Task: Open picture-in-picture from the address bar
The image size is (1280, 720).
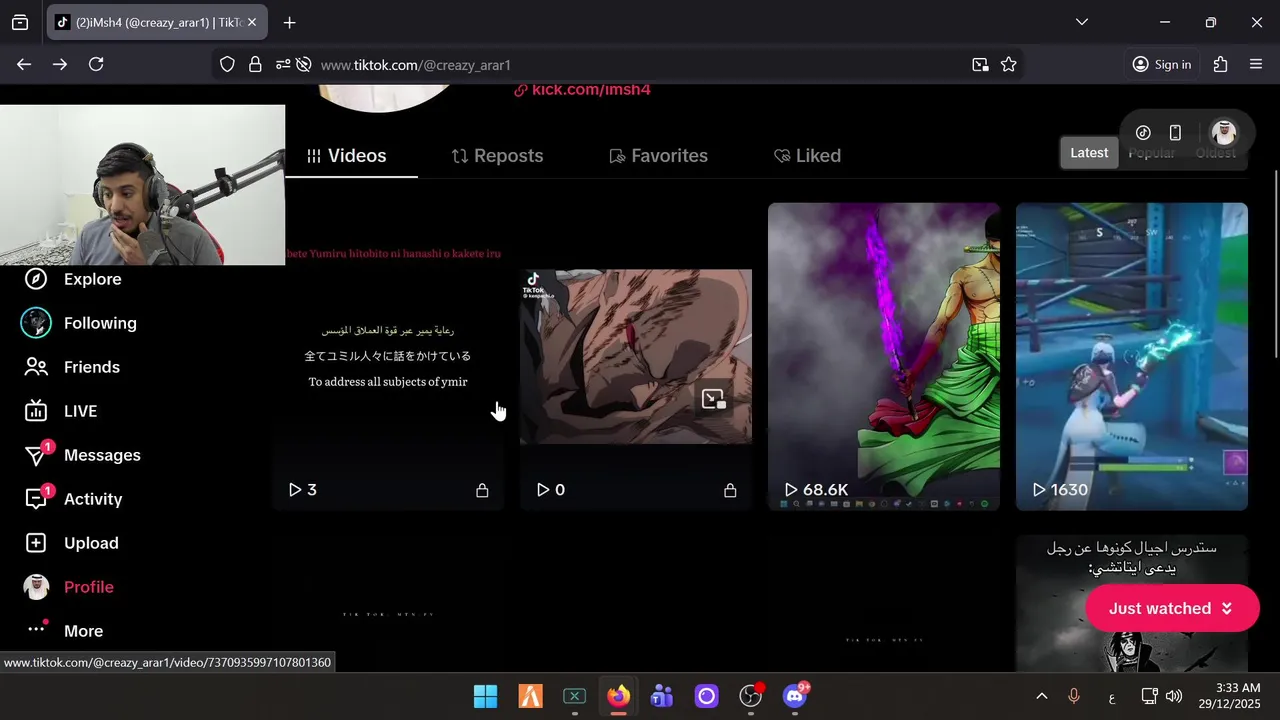Action: [x=980, y=64]
